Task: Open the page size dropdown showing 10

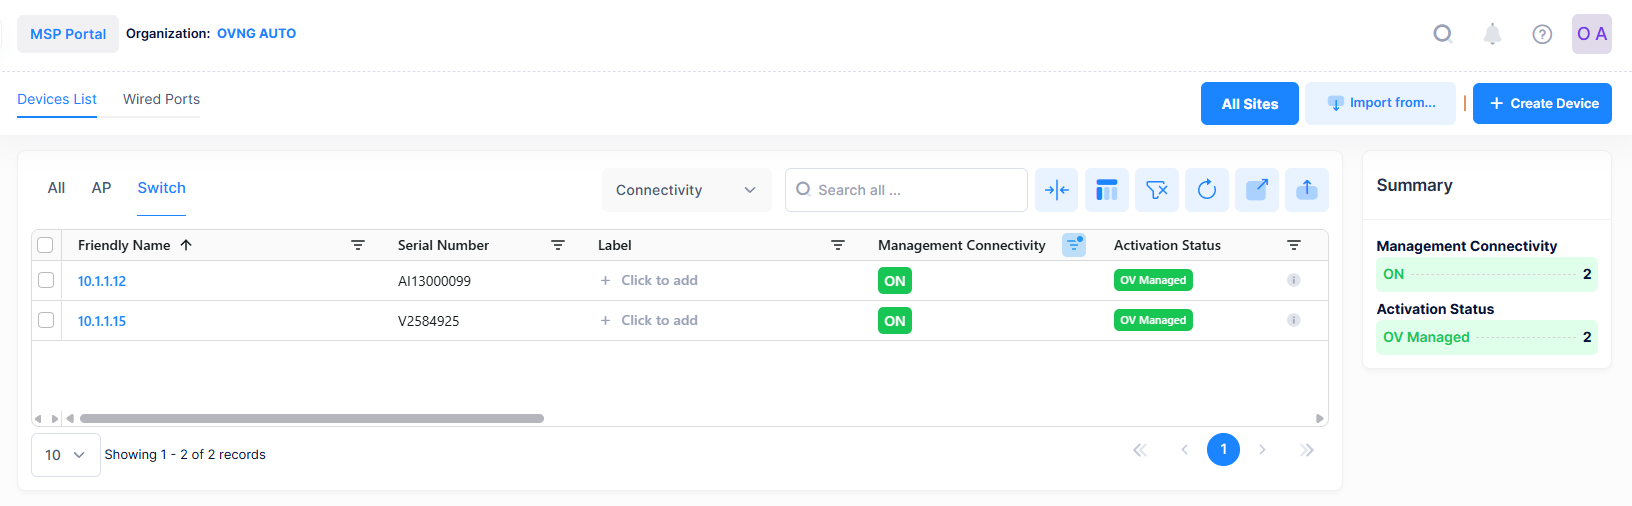Action: pyautogui.click(x=65, y=455)
